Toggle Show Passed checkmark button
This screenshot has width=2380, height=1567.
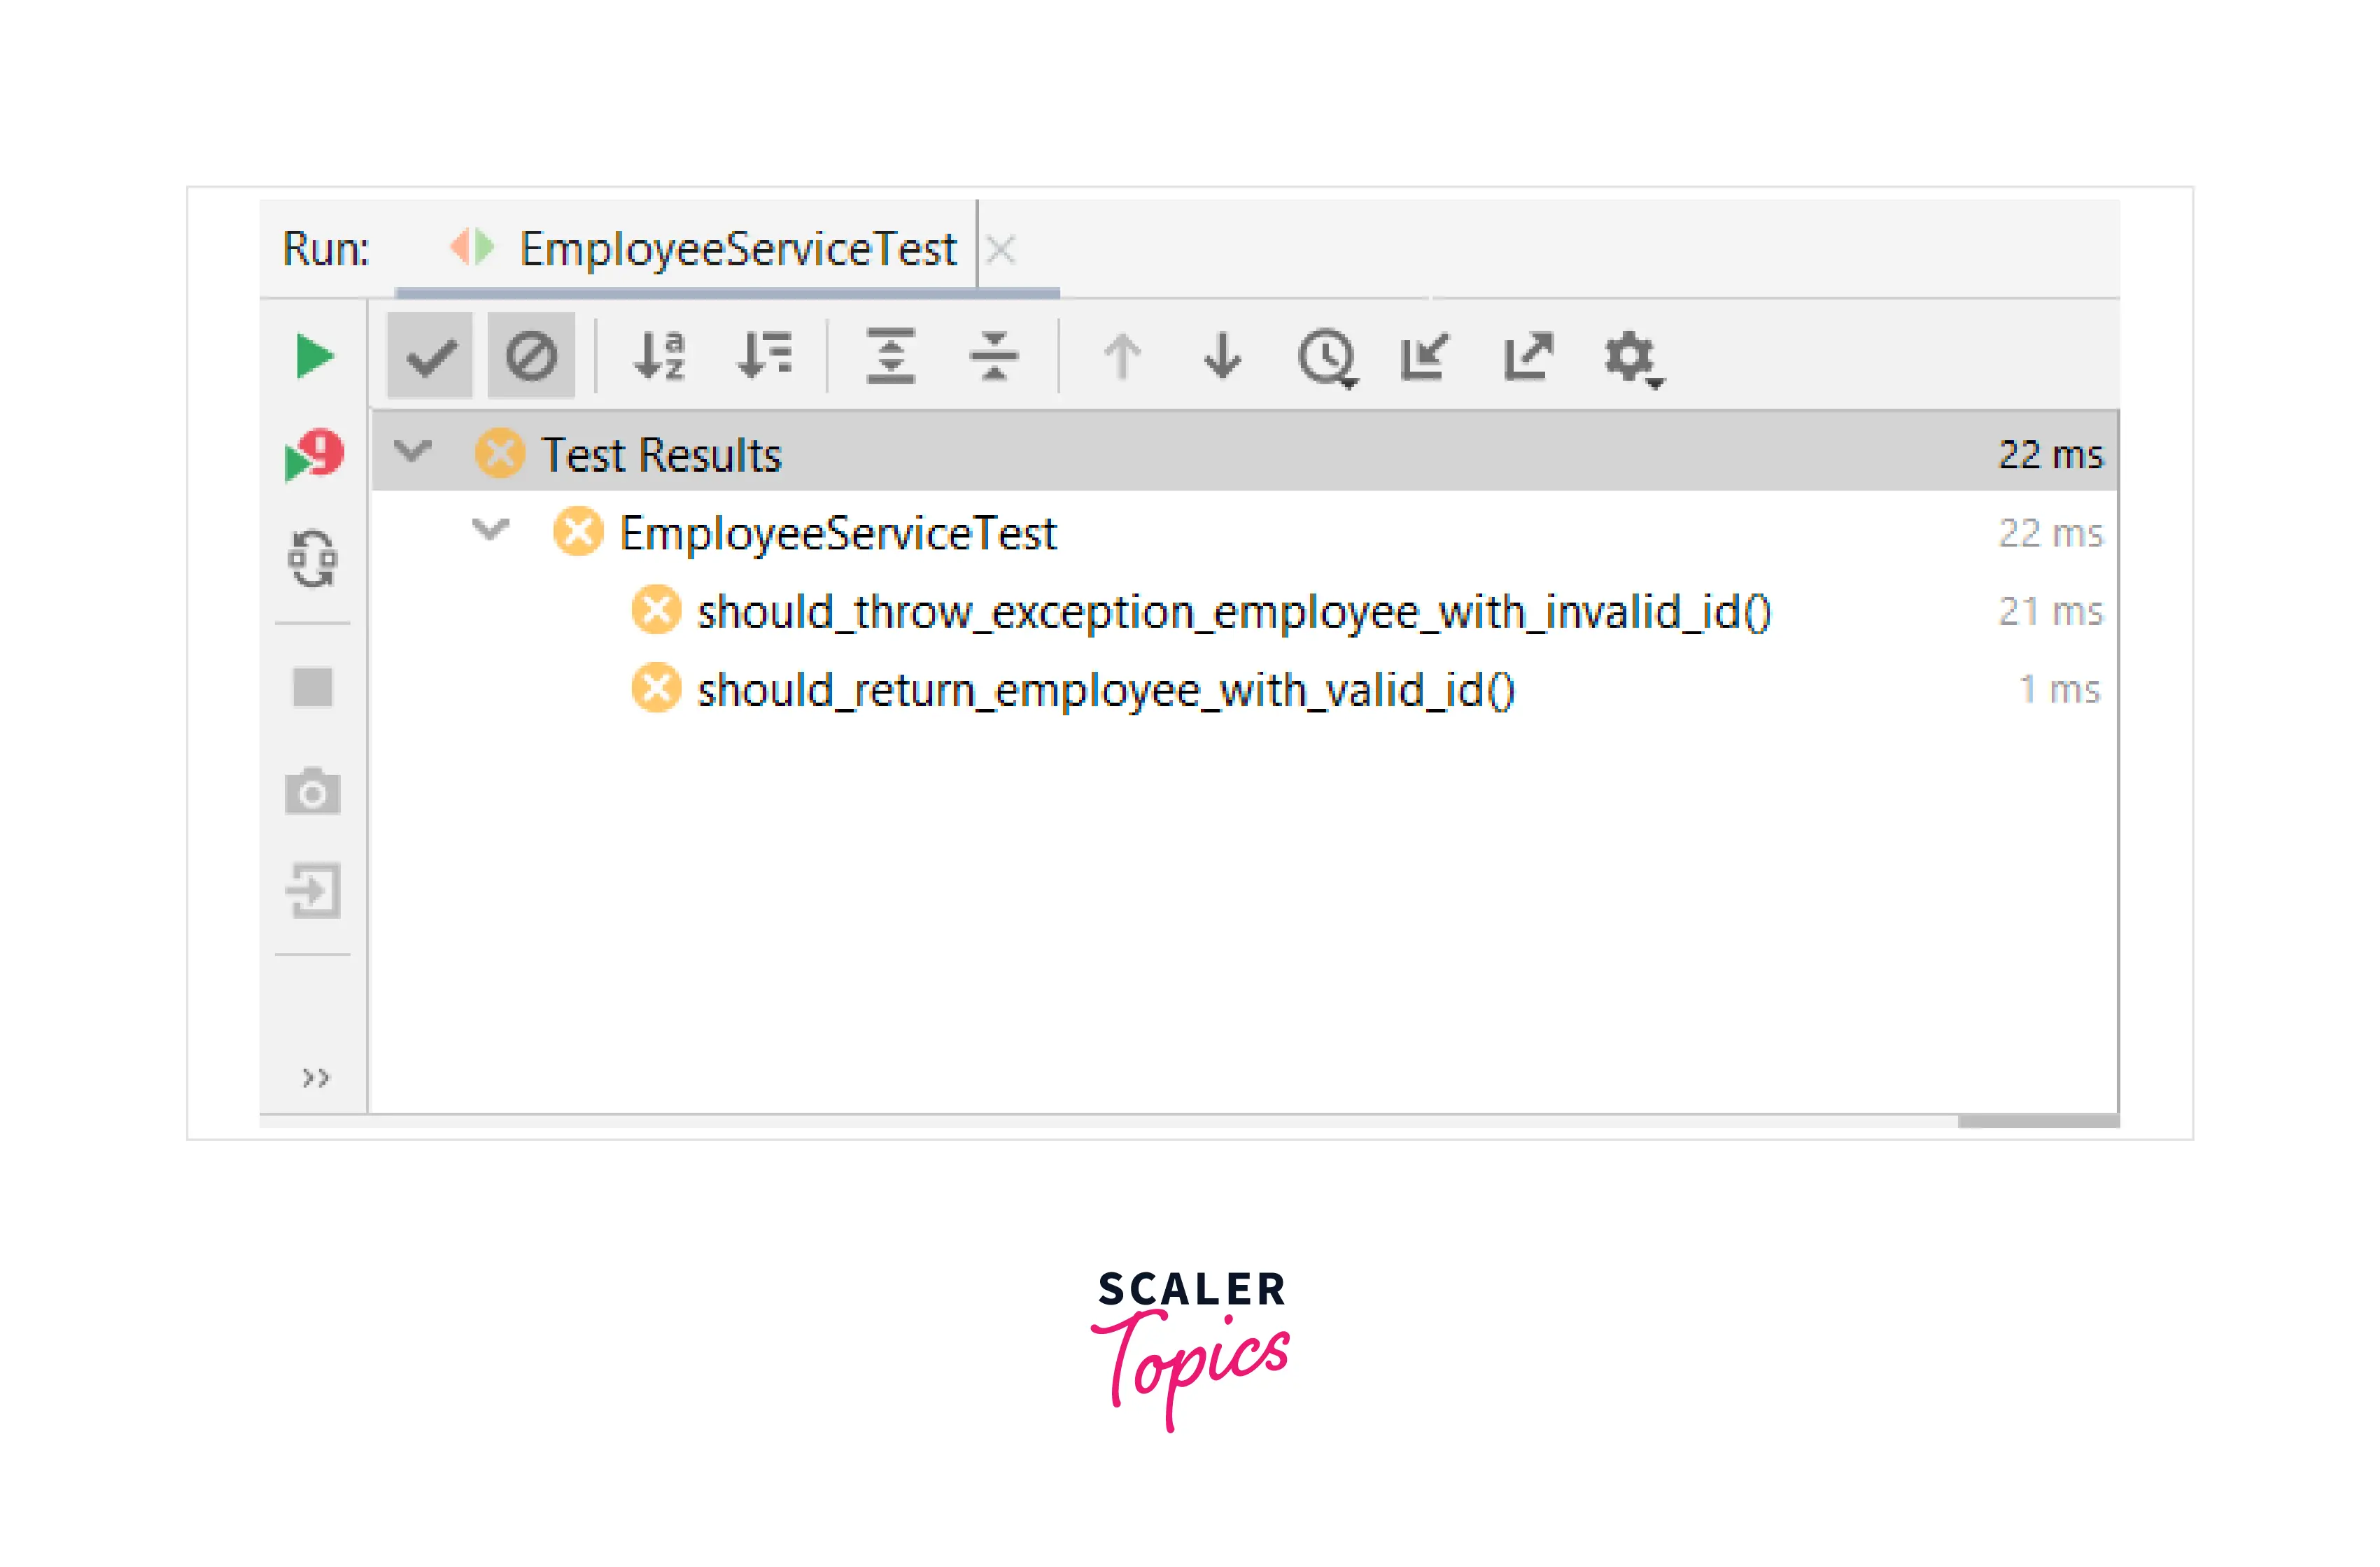(430, 356)
